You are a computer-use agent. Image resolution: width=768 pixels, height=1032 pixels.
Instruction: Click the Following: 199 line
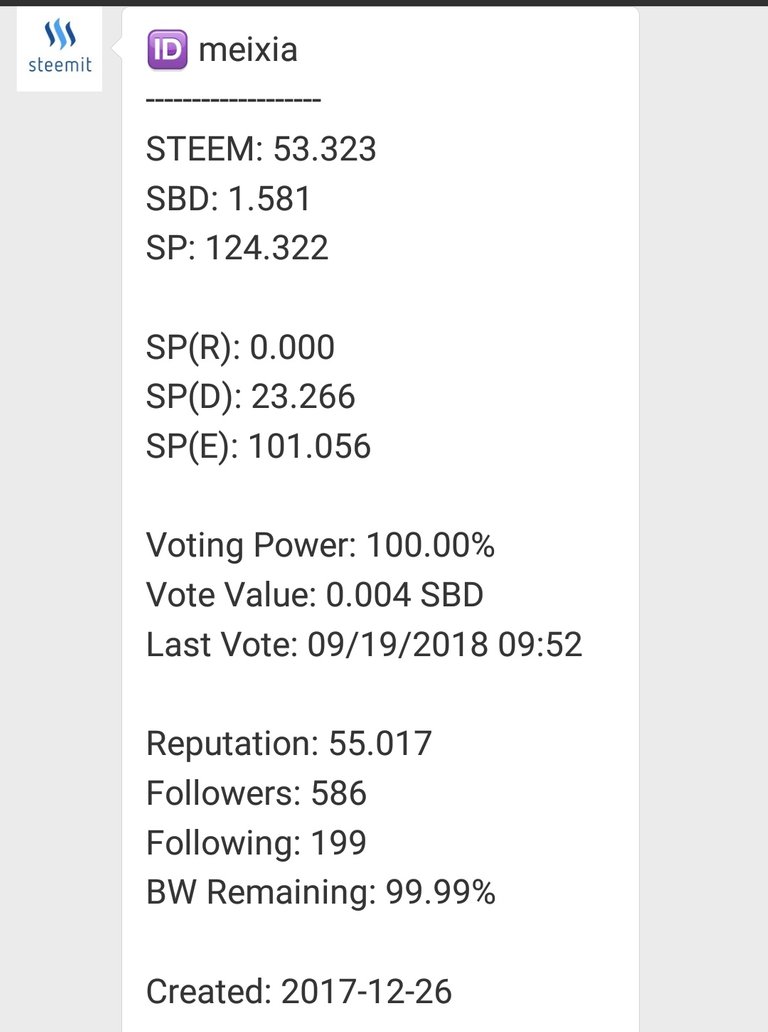point(256,843)
